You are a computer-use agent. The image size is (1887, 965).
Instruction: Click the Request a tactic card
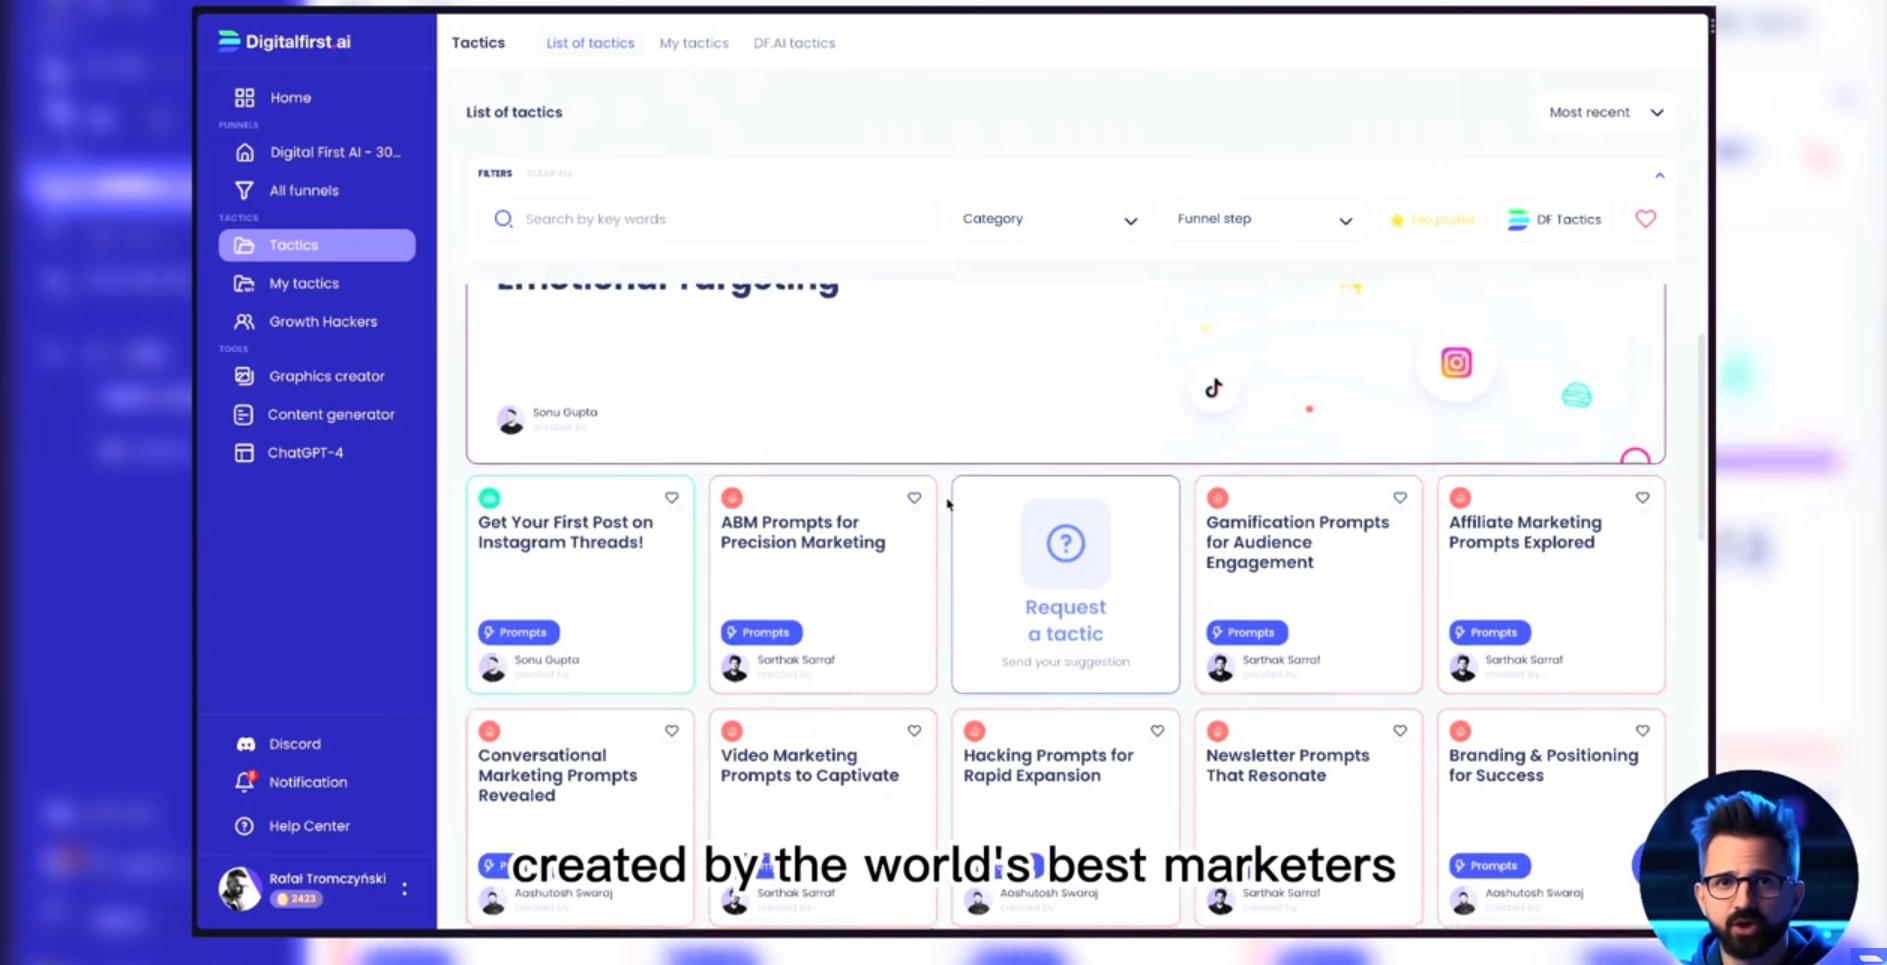click(1065, 585)
